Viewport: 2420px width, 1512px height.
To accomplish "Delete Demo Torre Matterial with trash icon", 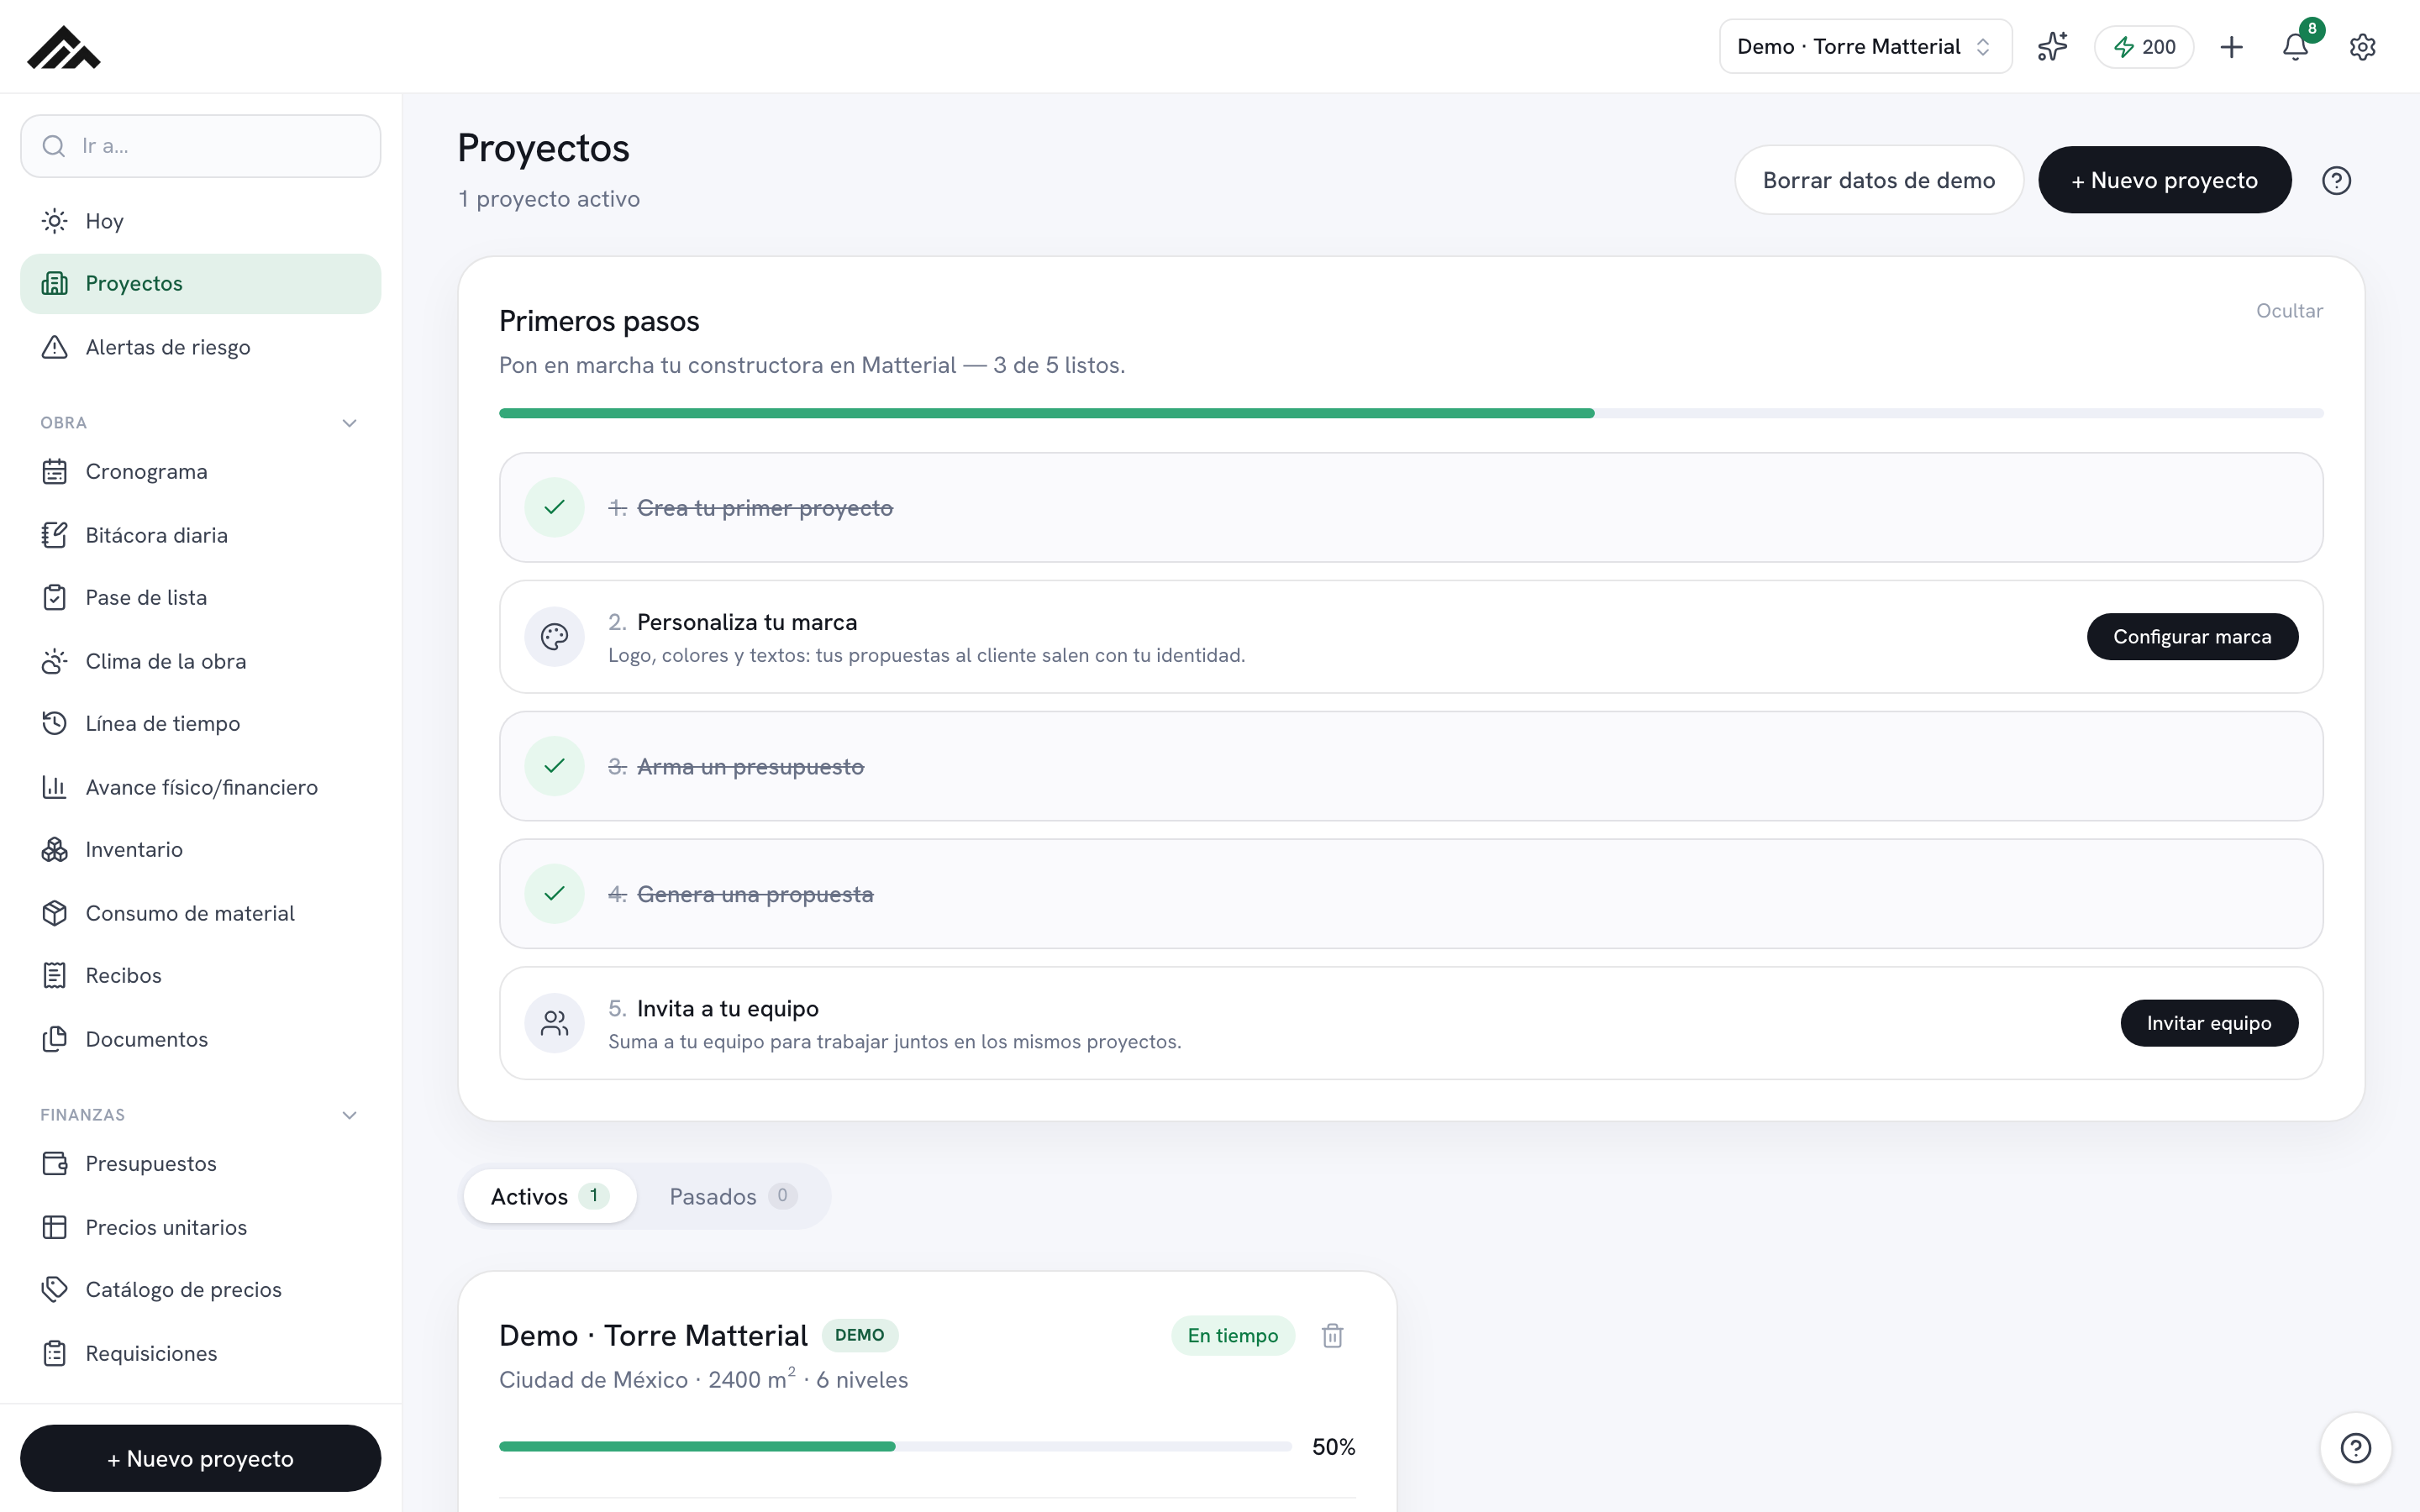I will pos(1332,1335).
